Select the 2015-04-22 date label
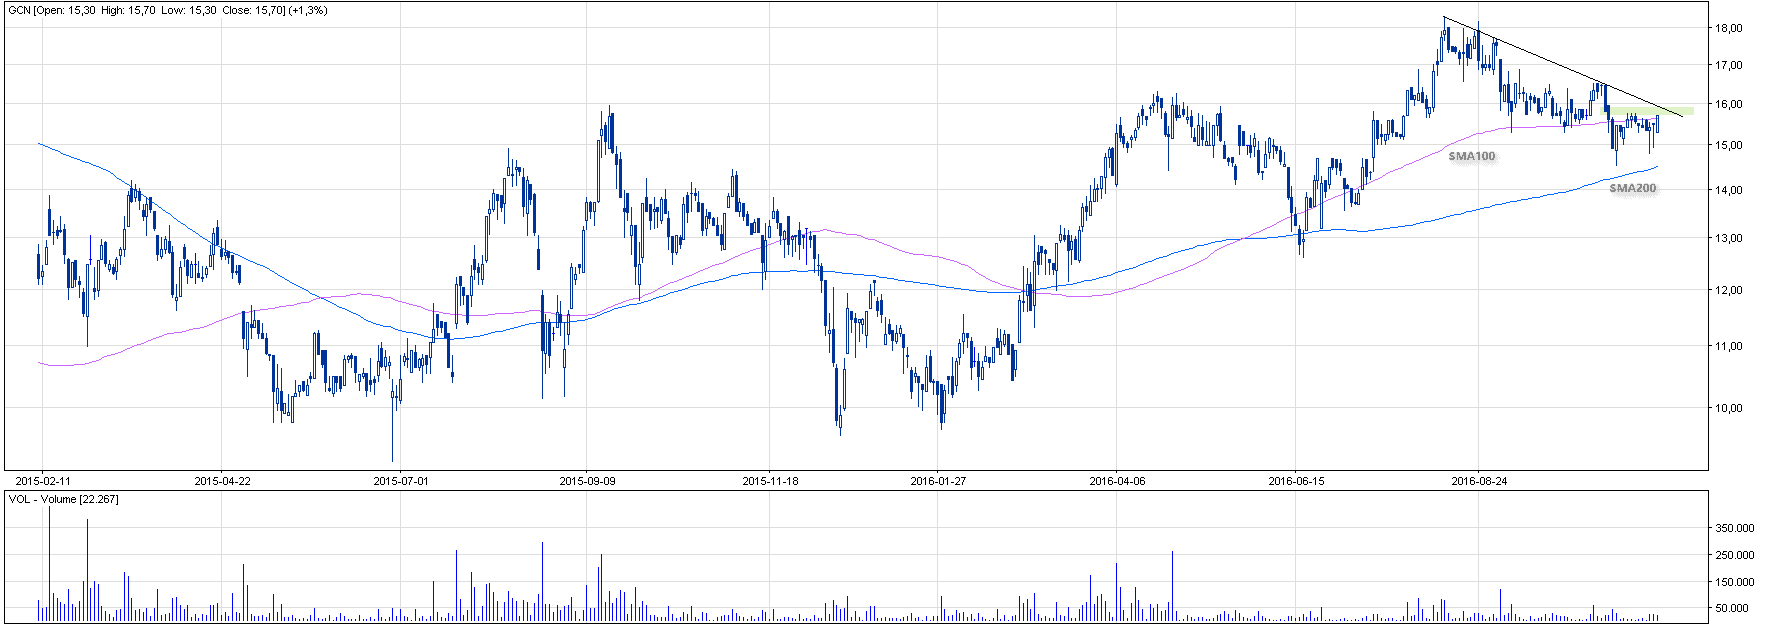Image resolution: width=1768 pixels, height=624 pixels. tap(222, 481)
